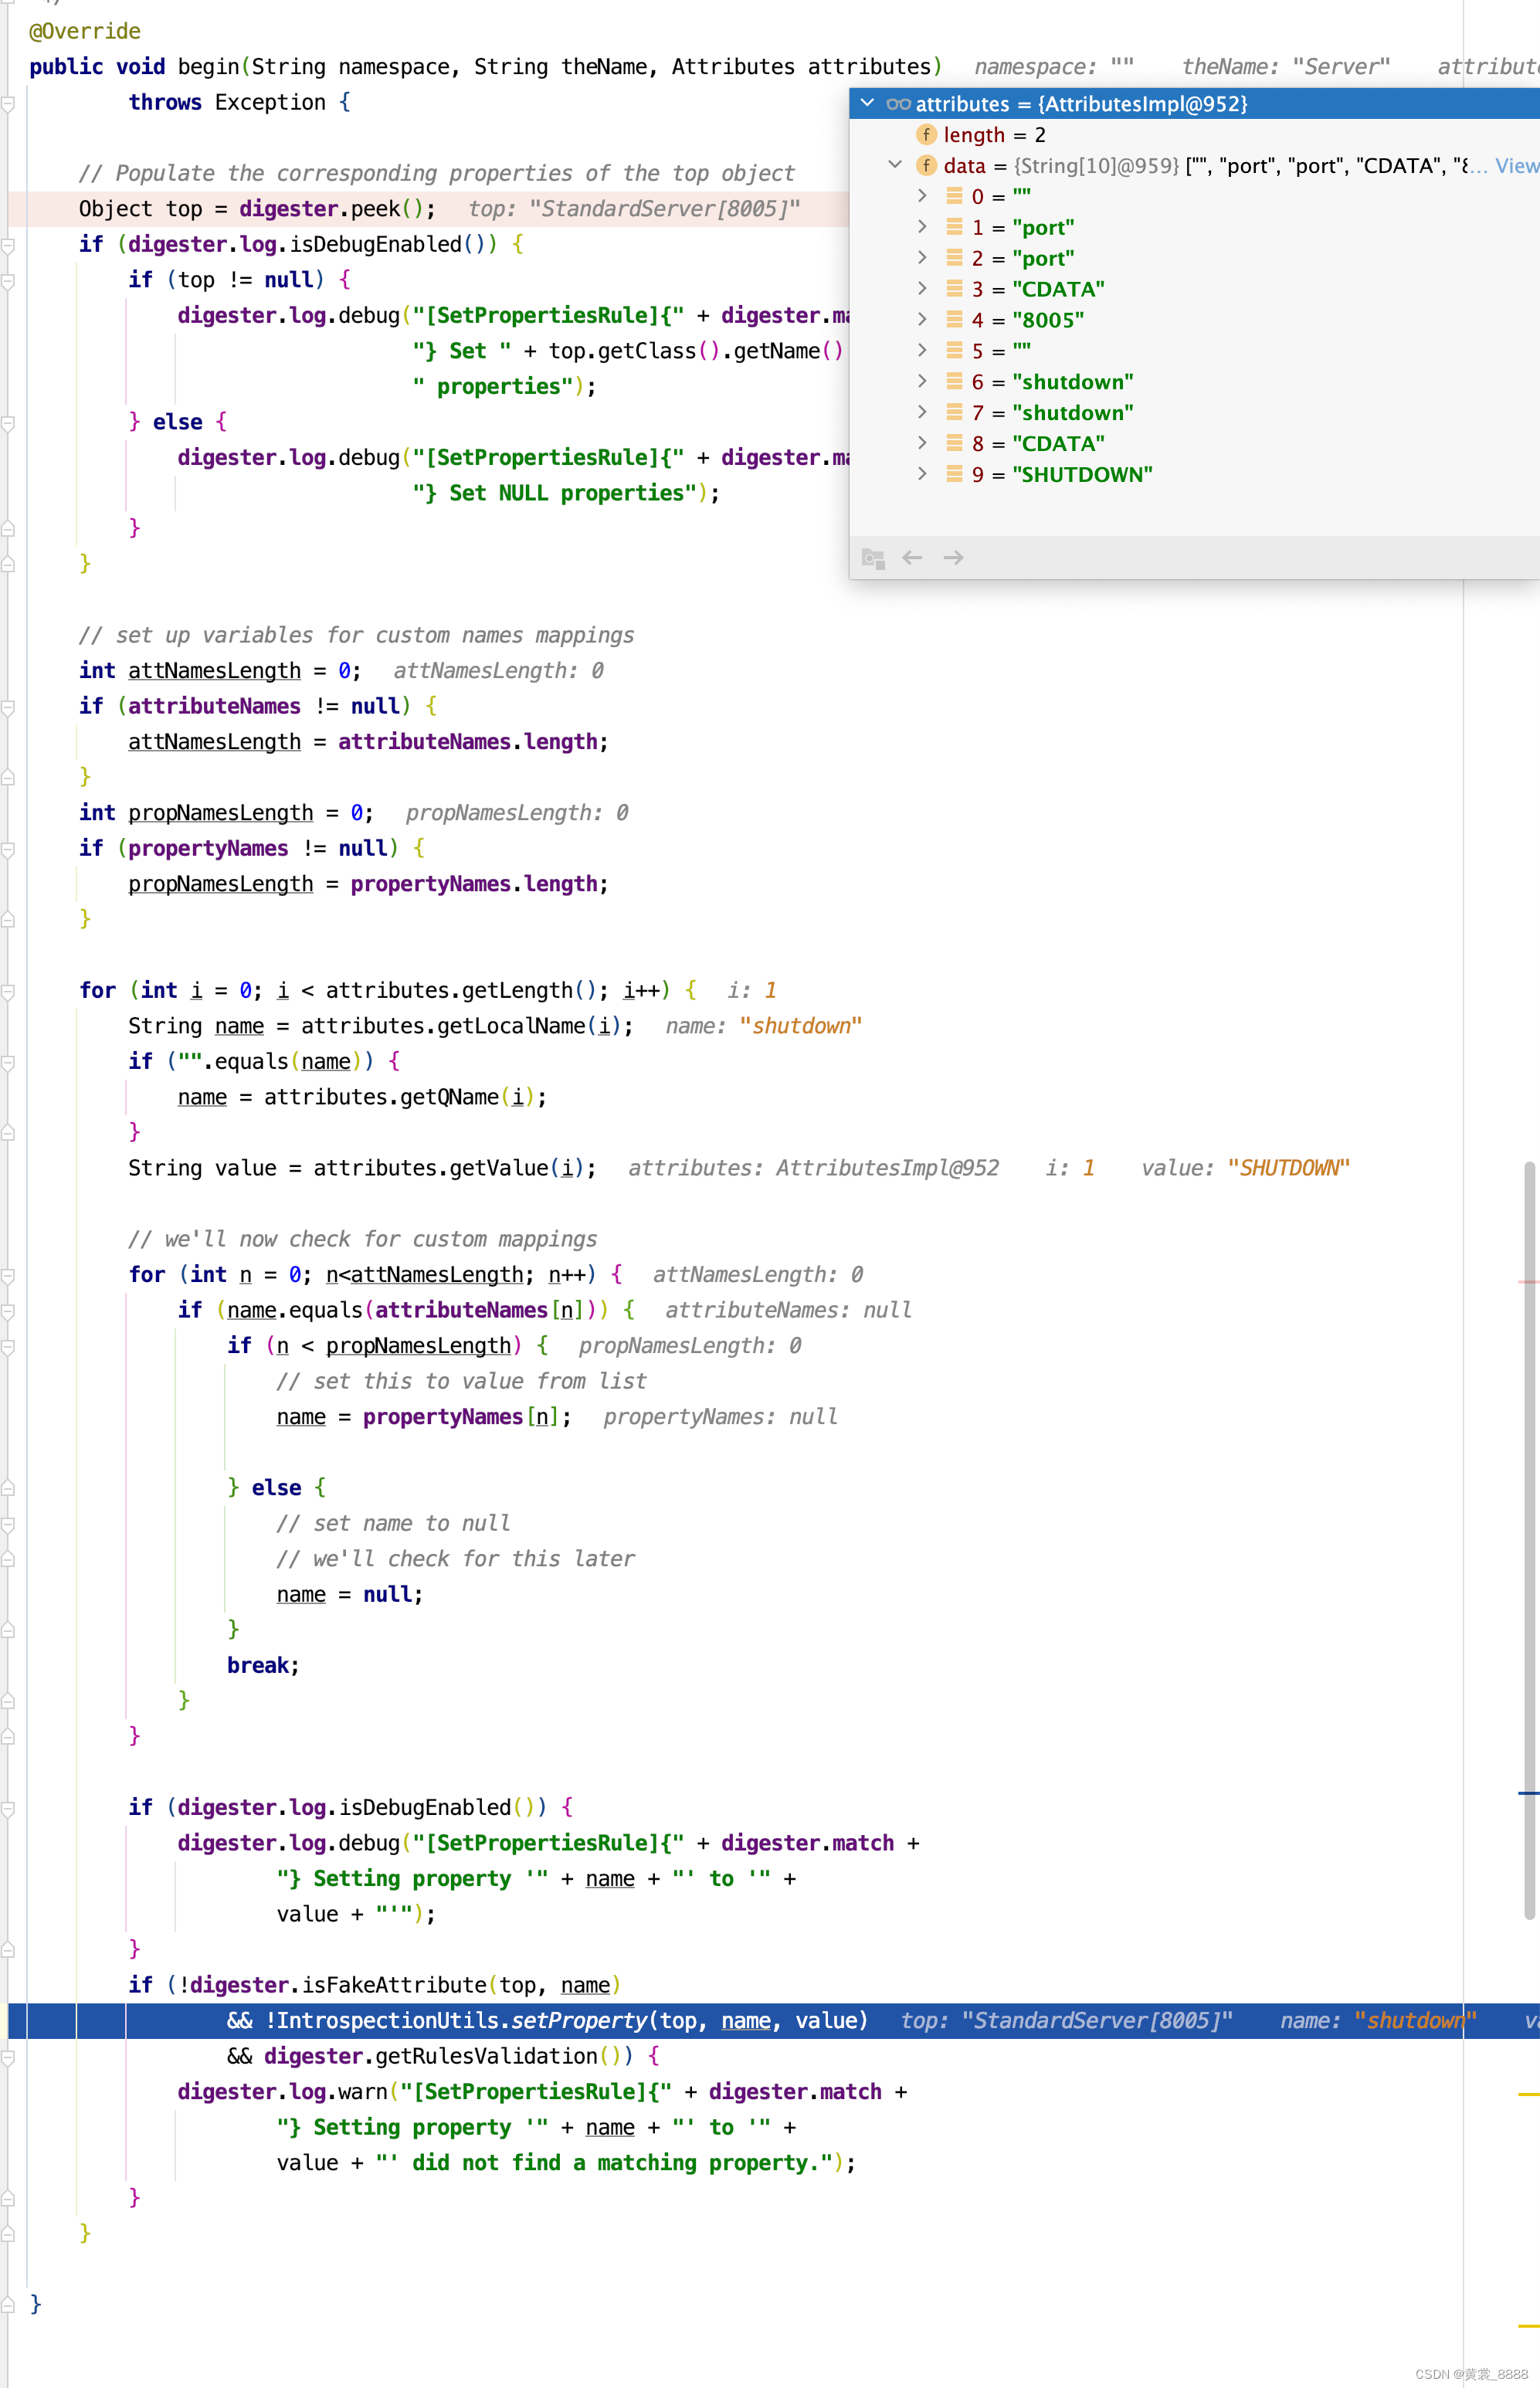The height and width of the screenshot is (2388, 1540).
Task: Fold the 'if (n < propNamesLength)' block
Action: (x=8, y=1347)
